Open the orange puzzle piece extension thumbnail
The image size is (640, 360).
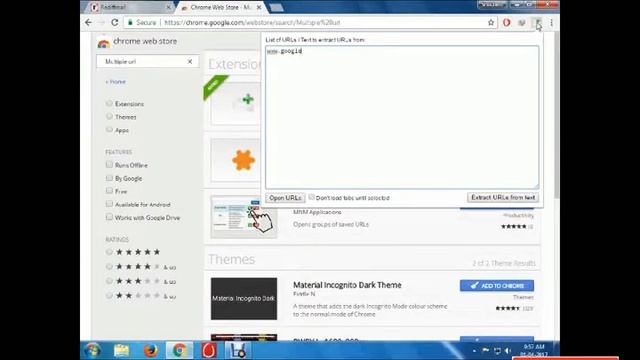[236, 160]
